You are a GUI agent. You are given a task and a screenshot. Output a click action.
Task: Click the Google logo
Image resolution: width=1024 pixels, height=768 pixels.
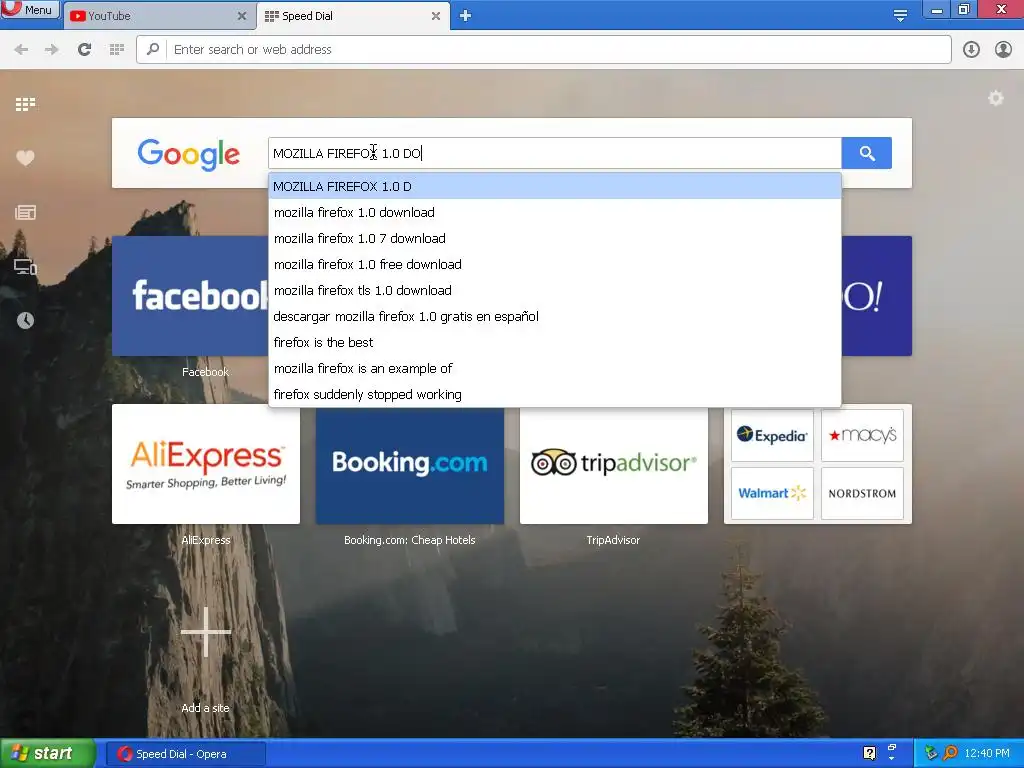(x=189, y=155)
